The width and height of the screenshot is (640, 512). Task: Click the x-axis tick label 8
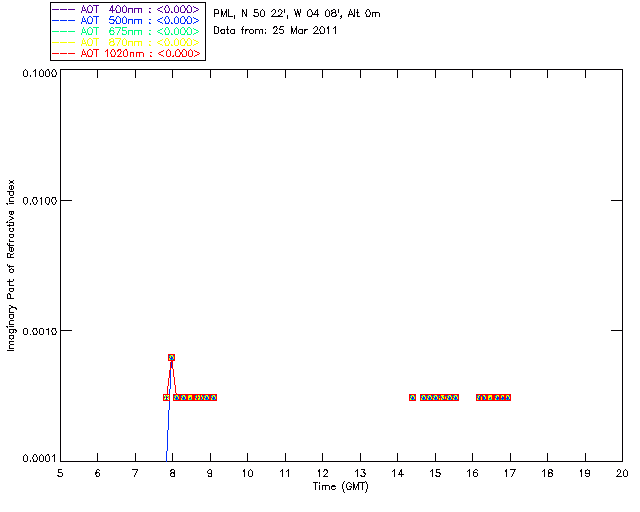coord(172,473)
